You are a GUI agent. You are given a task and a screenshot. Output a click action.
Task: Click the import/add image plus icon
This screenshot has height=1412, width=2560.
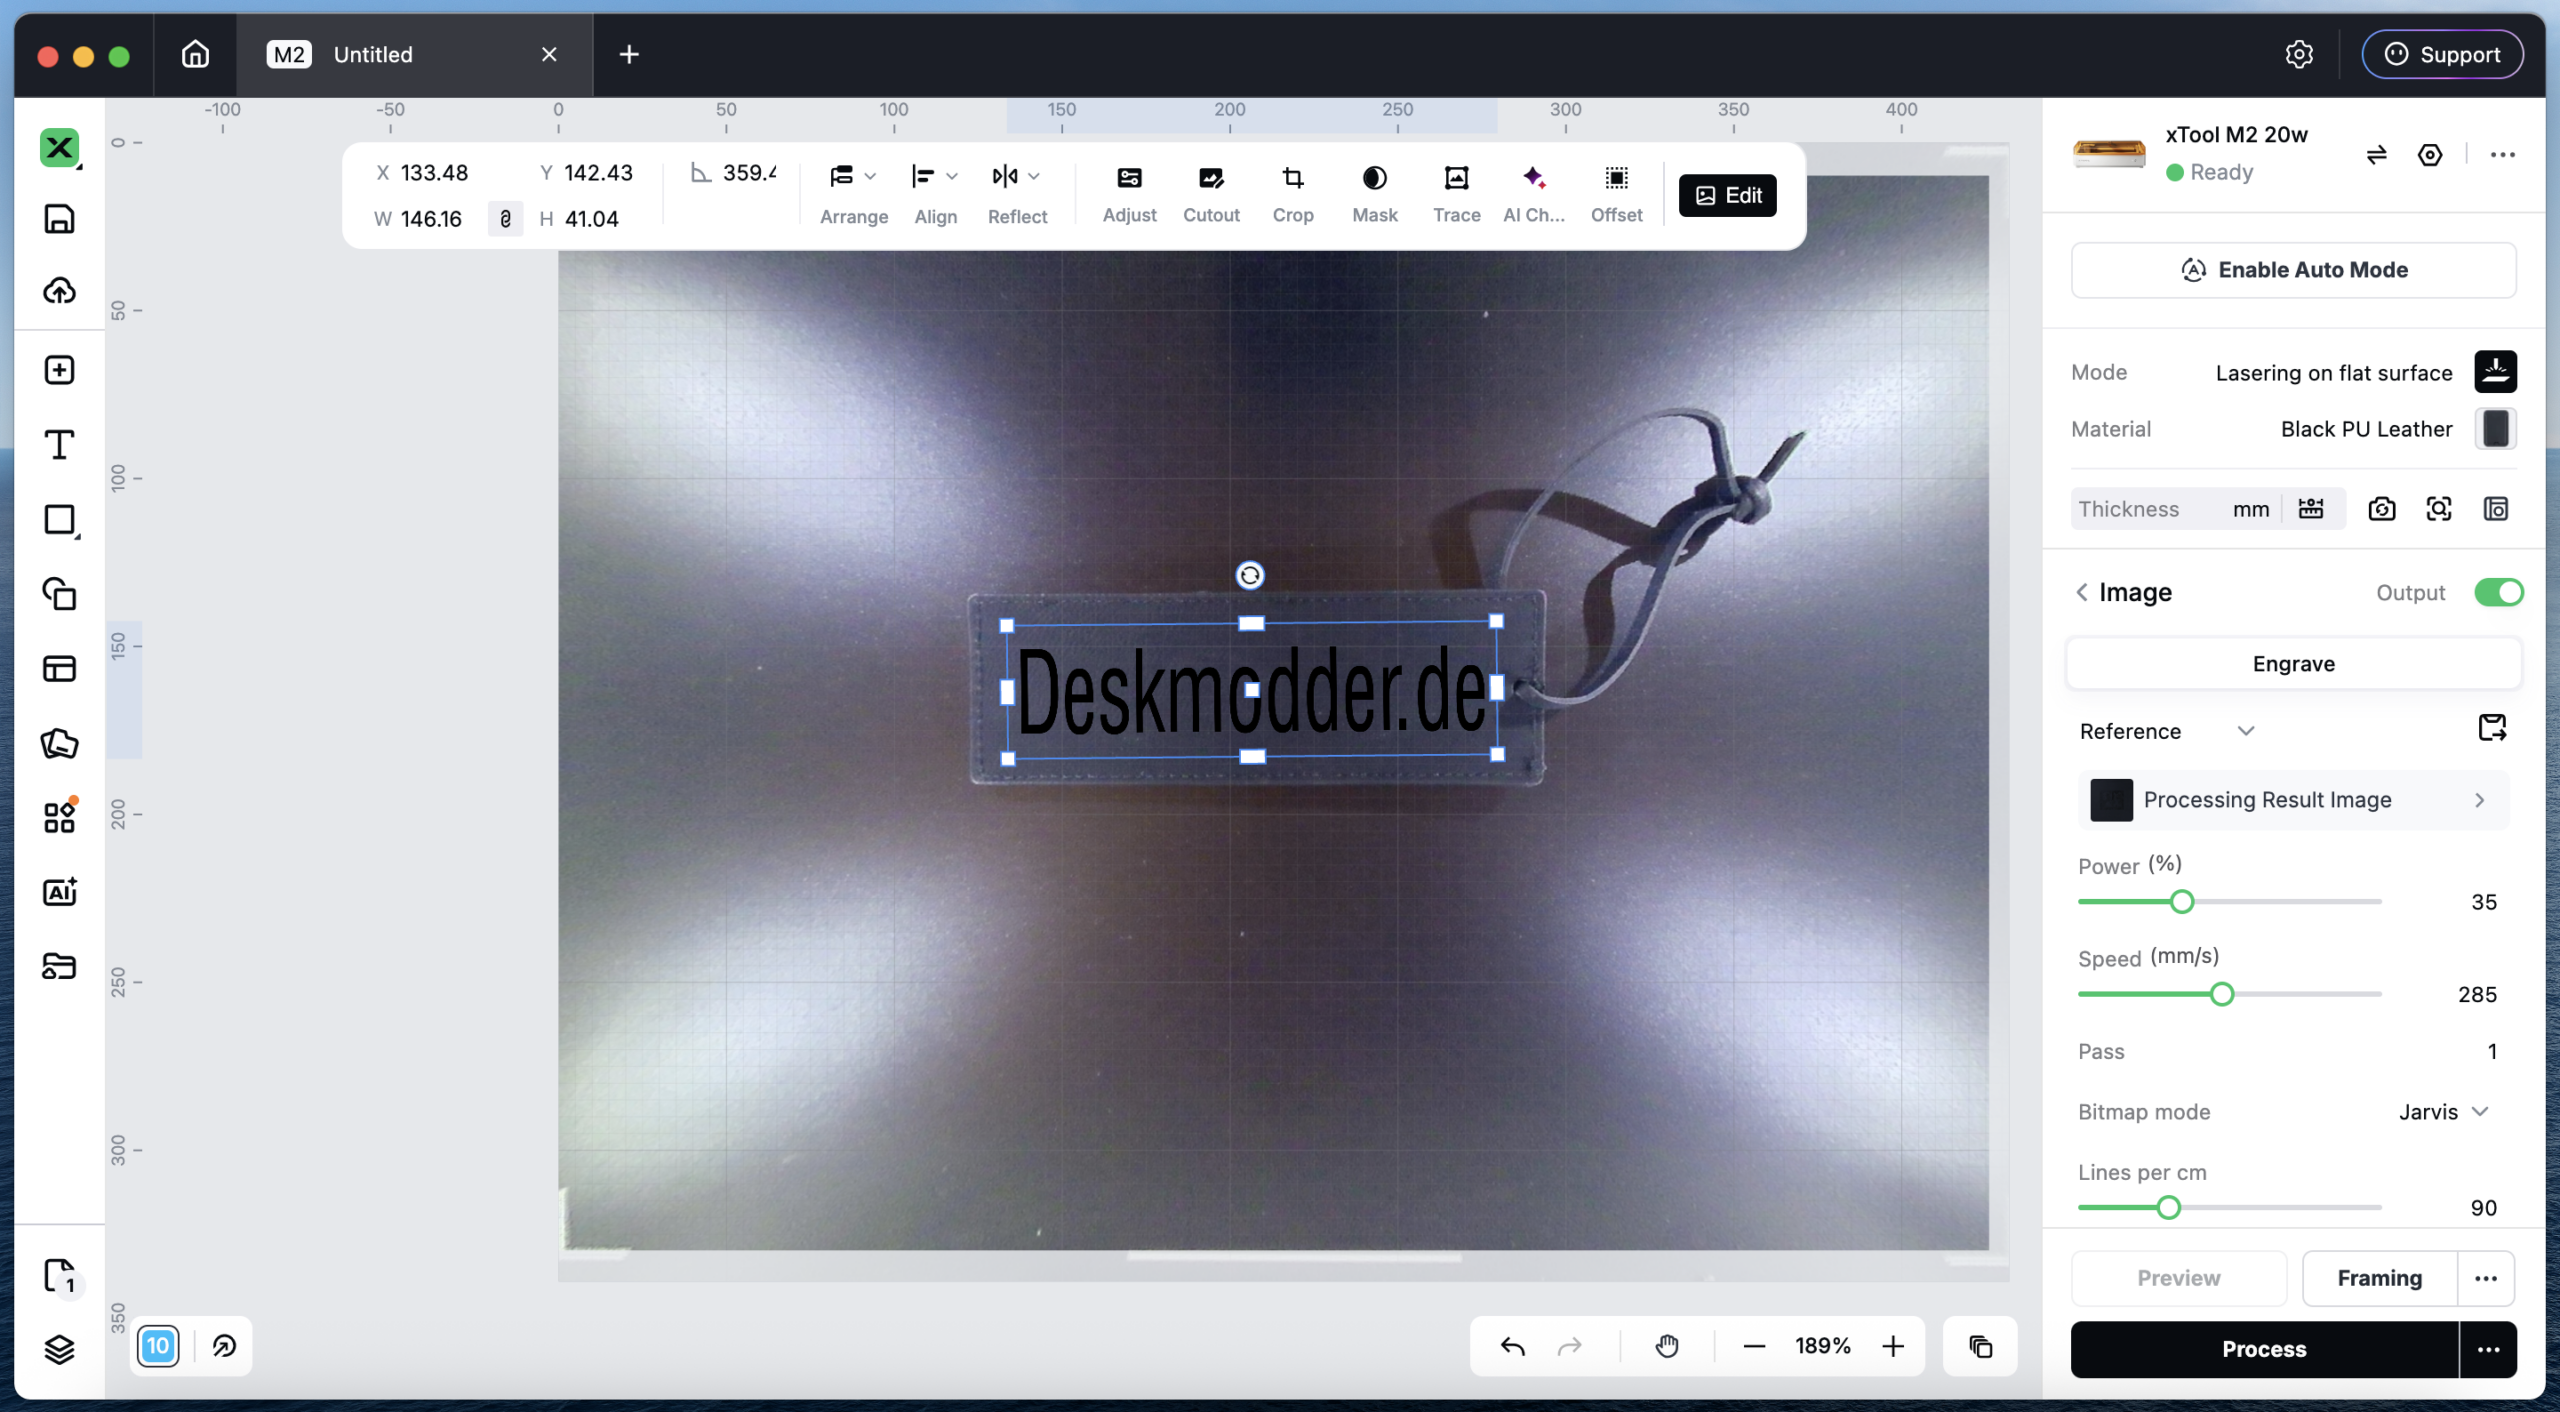pyautogui.click(x=59, y=370)
